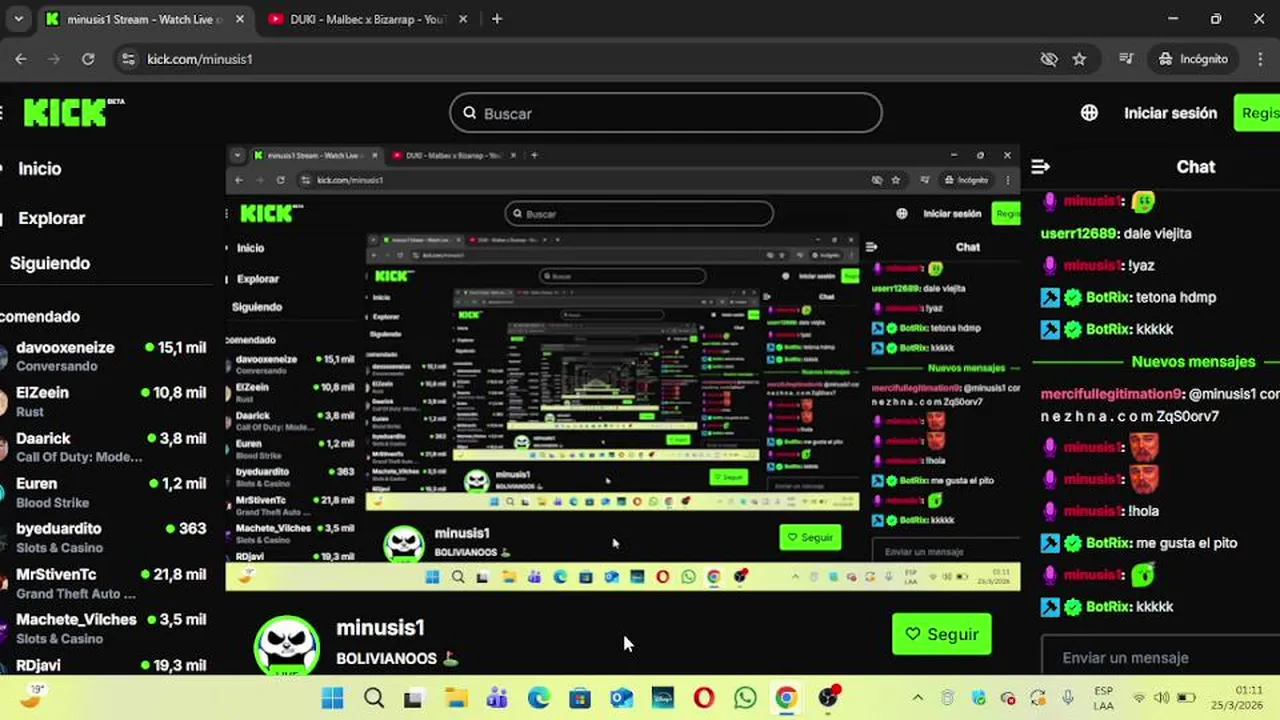The height and width of the screenshot is (720, 1280).
Task: Bookmark this page with the star icon
Action: [1079, 59]
